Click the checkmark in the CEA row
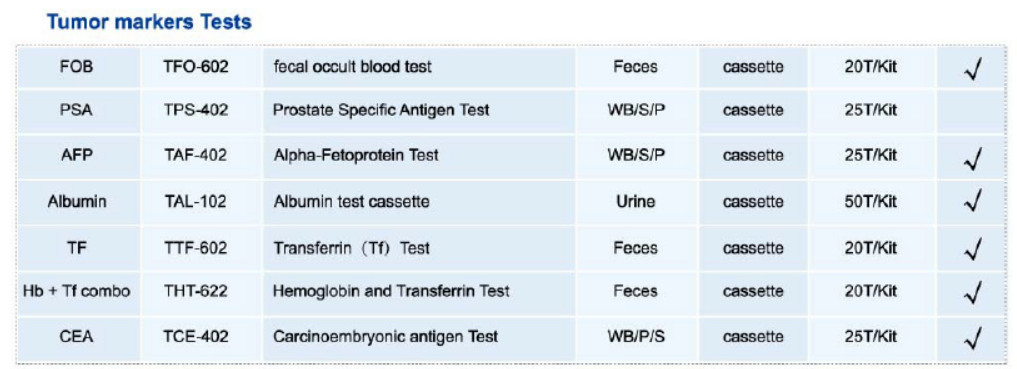 click(x=972, y=337)
